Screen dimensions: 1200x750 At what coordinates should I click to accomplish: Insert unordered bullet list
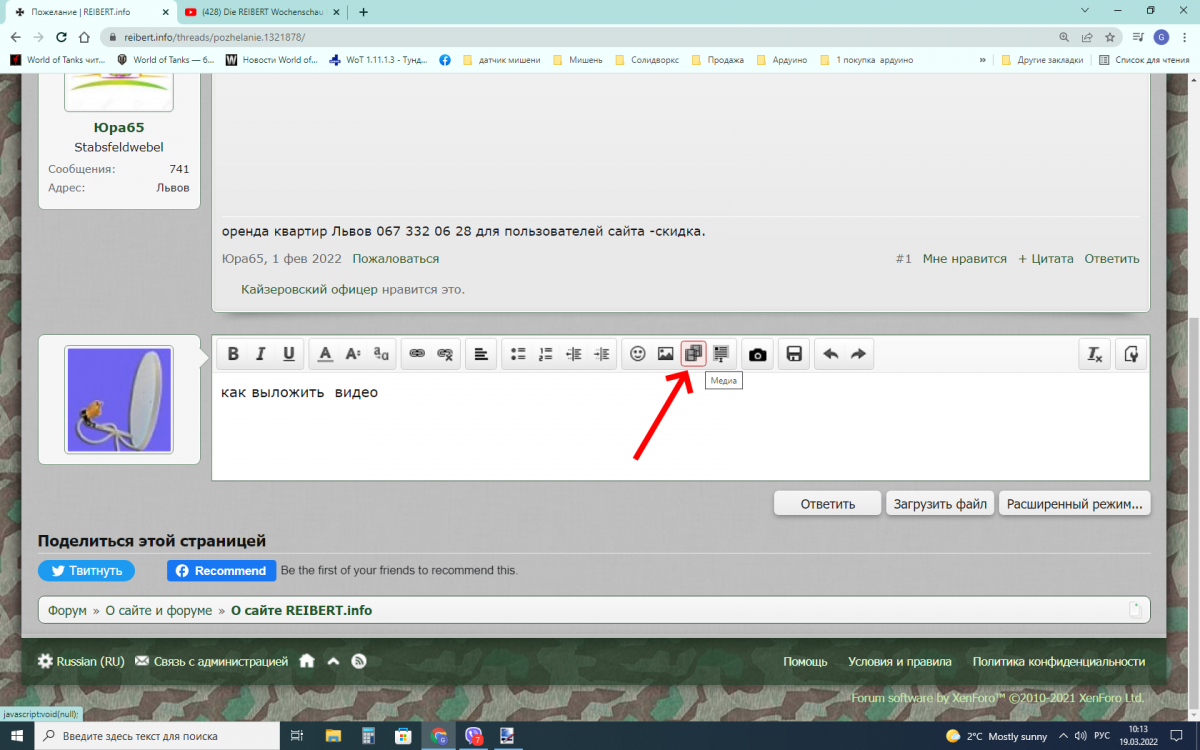[x=518, y=354]
